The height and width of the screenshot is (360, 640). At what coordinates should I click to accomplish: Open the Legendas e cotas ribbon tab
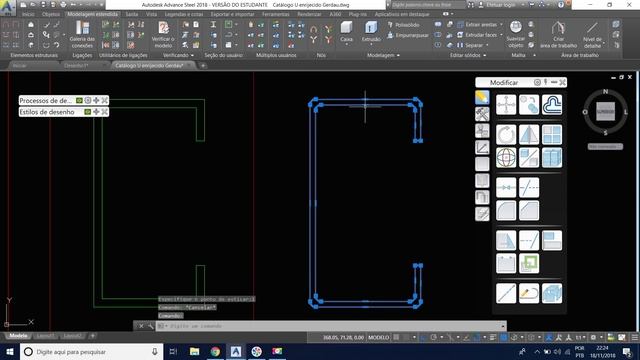click(x=184, y=14)
